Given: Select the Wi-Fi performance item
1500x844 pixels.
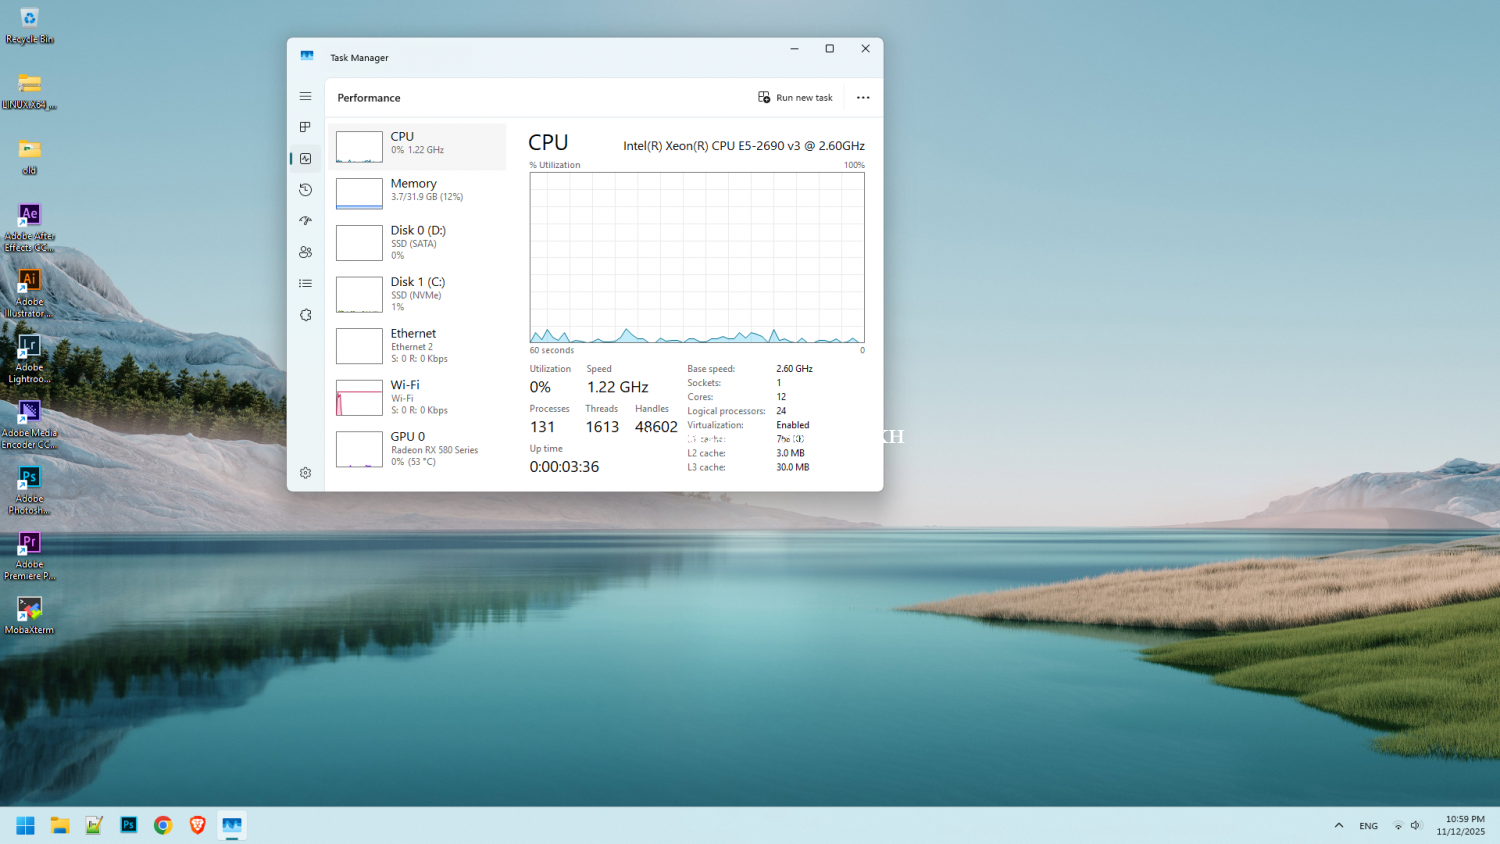Looking at the screenshot, I should [417, 397].
